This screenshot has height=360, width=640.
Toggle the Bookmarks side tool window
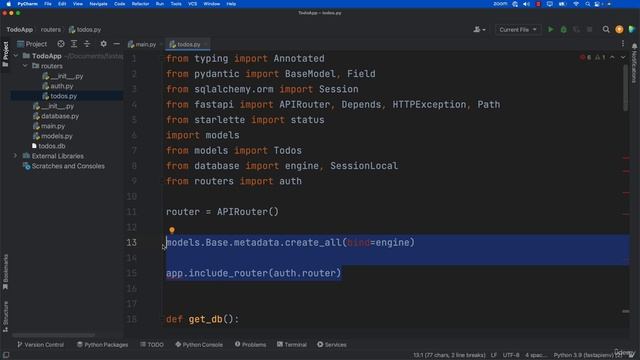5,272
